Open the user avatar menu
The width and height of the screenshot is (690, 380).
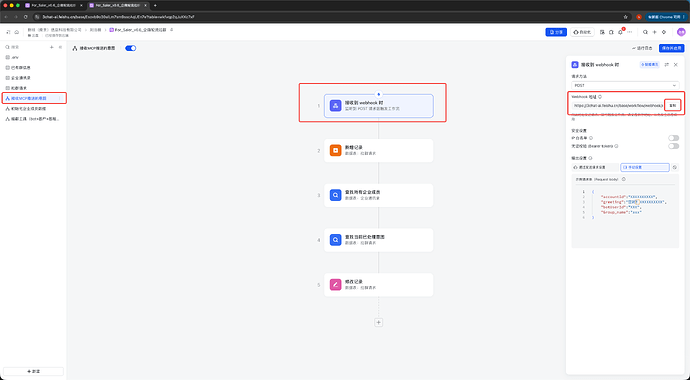[x=681, y=32]
